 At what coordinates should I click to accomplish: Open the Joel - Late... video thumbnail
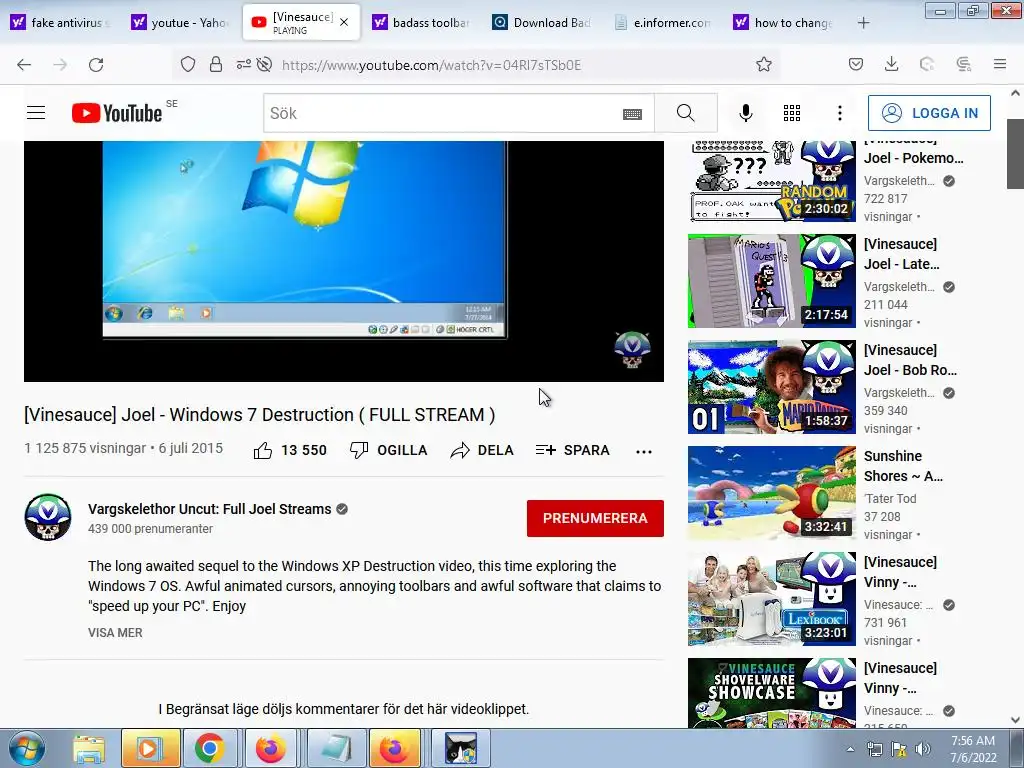click(771, 281)
